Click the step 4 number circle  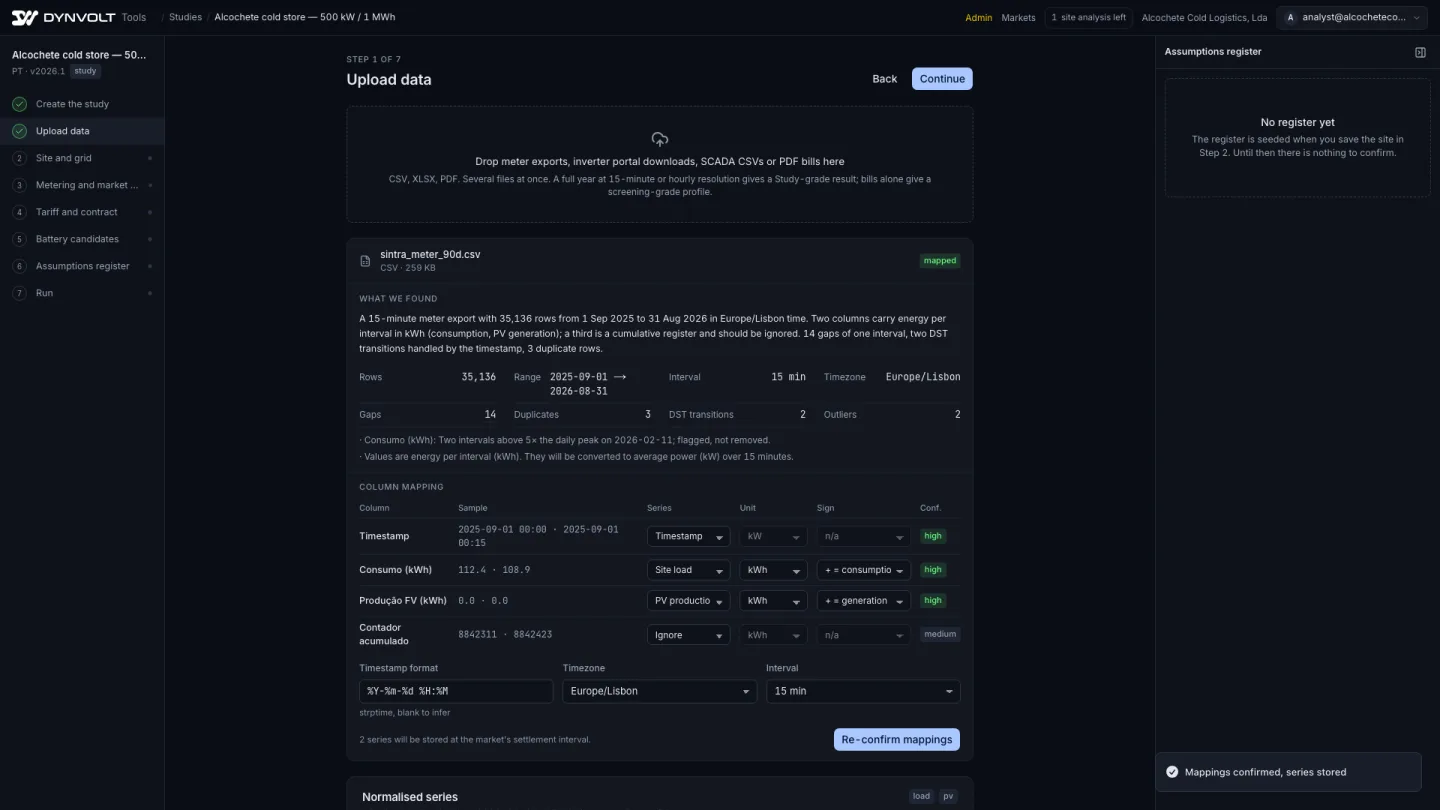point(19,212)
